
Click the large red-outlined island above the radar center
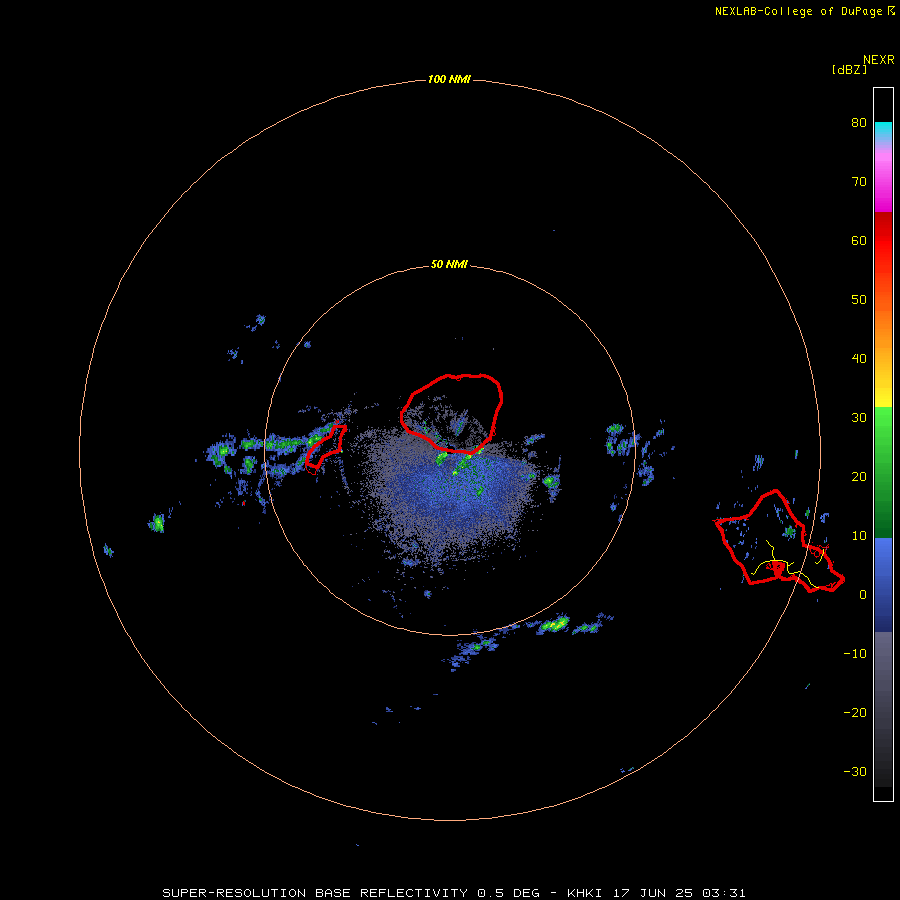[452, 413]
